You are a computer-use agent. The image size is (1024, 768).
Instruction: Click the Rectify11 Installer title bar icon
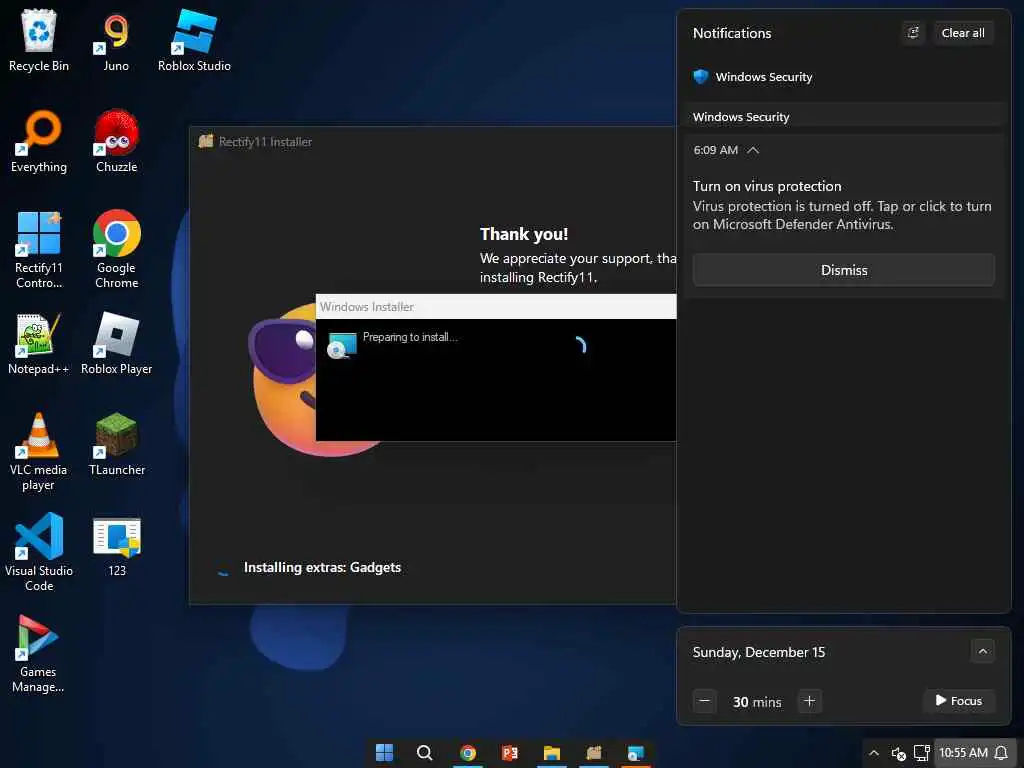click(x=206, y=141)
